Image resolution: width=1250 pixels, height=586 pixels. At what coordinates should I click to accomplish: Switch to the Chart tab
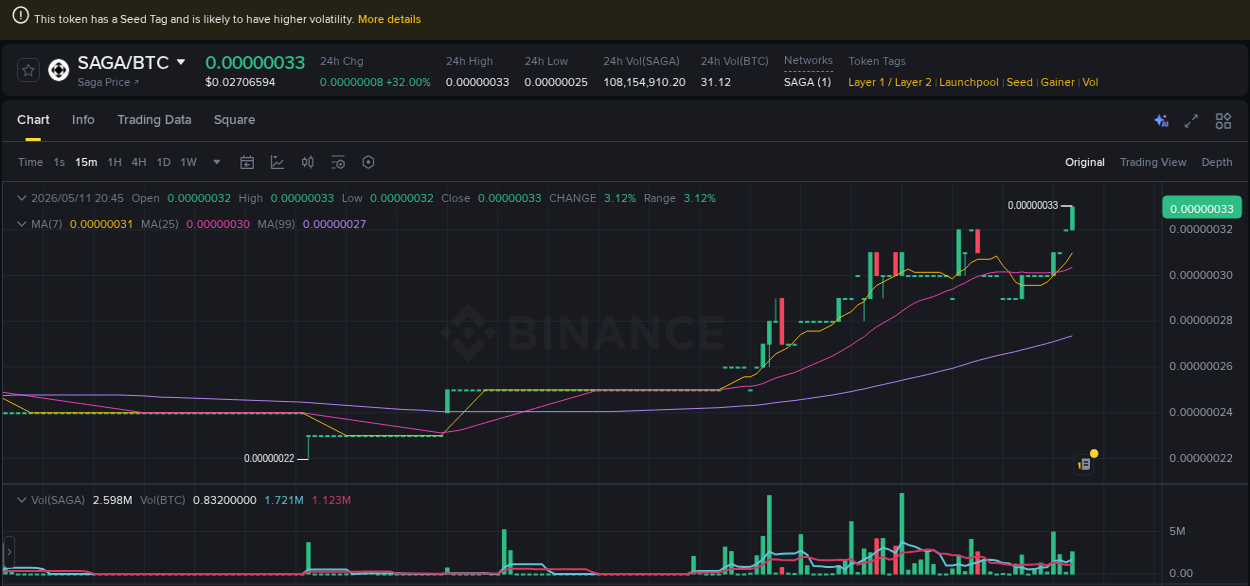[x=33, y=120]
